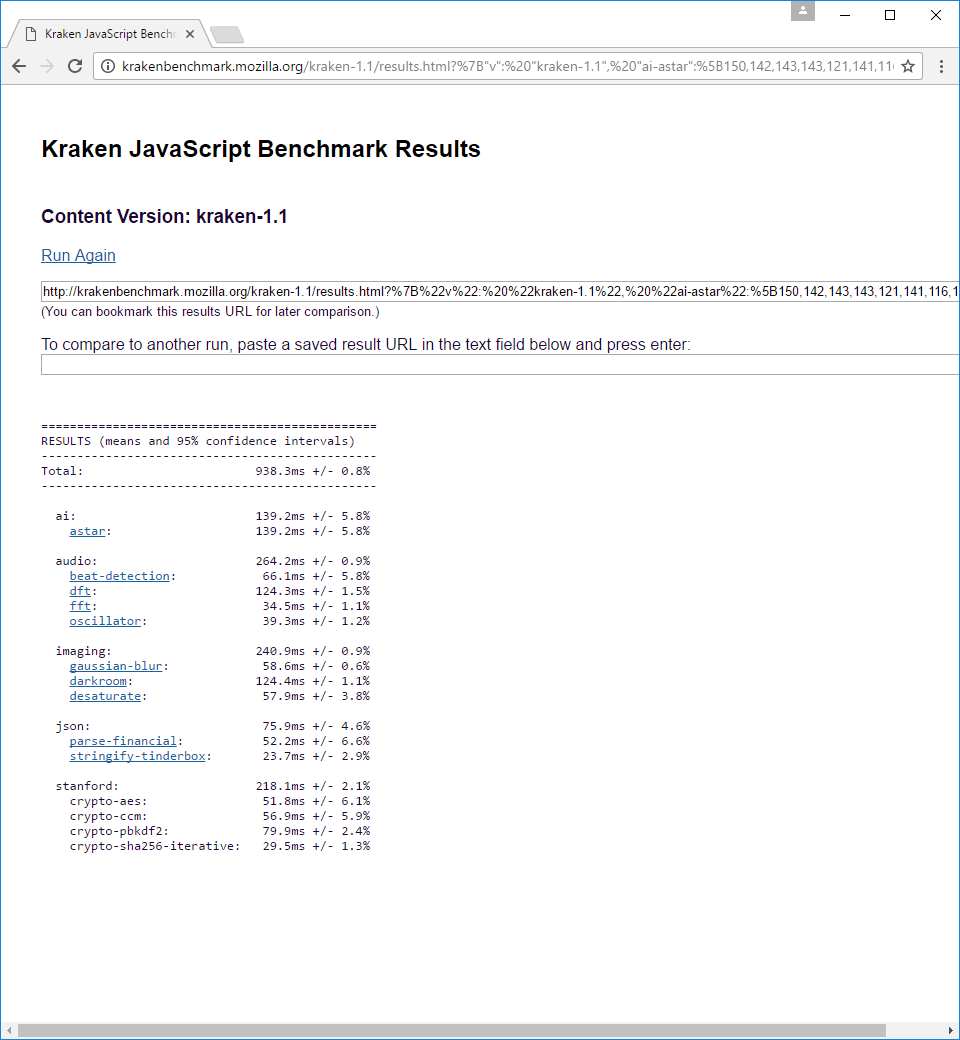This screenshot has width=960, height=1040.
Task: View site information icon in address bar
Action: 108,66
